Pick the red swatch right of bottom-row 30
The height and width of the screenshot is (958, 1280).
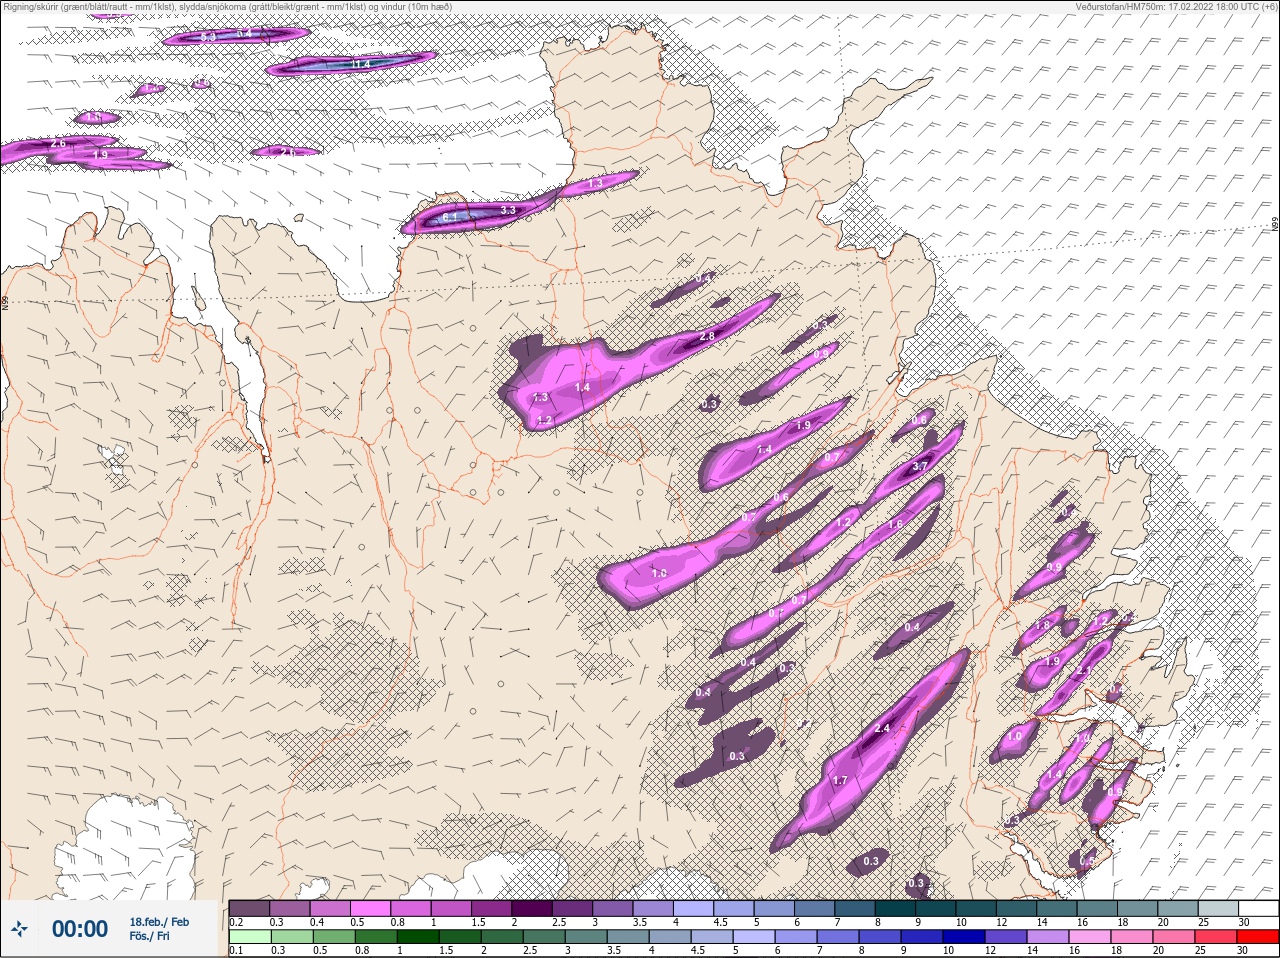pos(1257,937)
